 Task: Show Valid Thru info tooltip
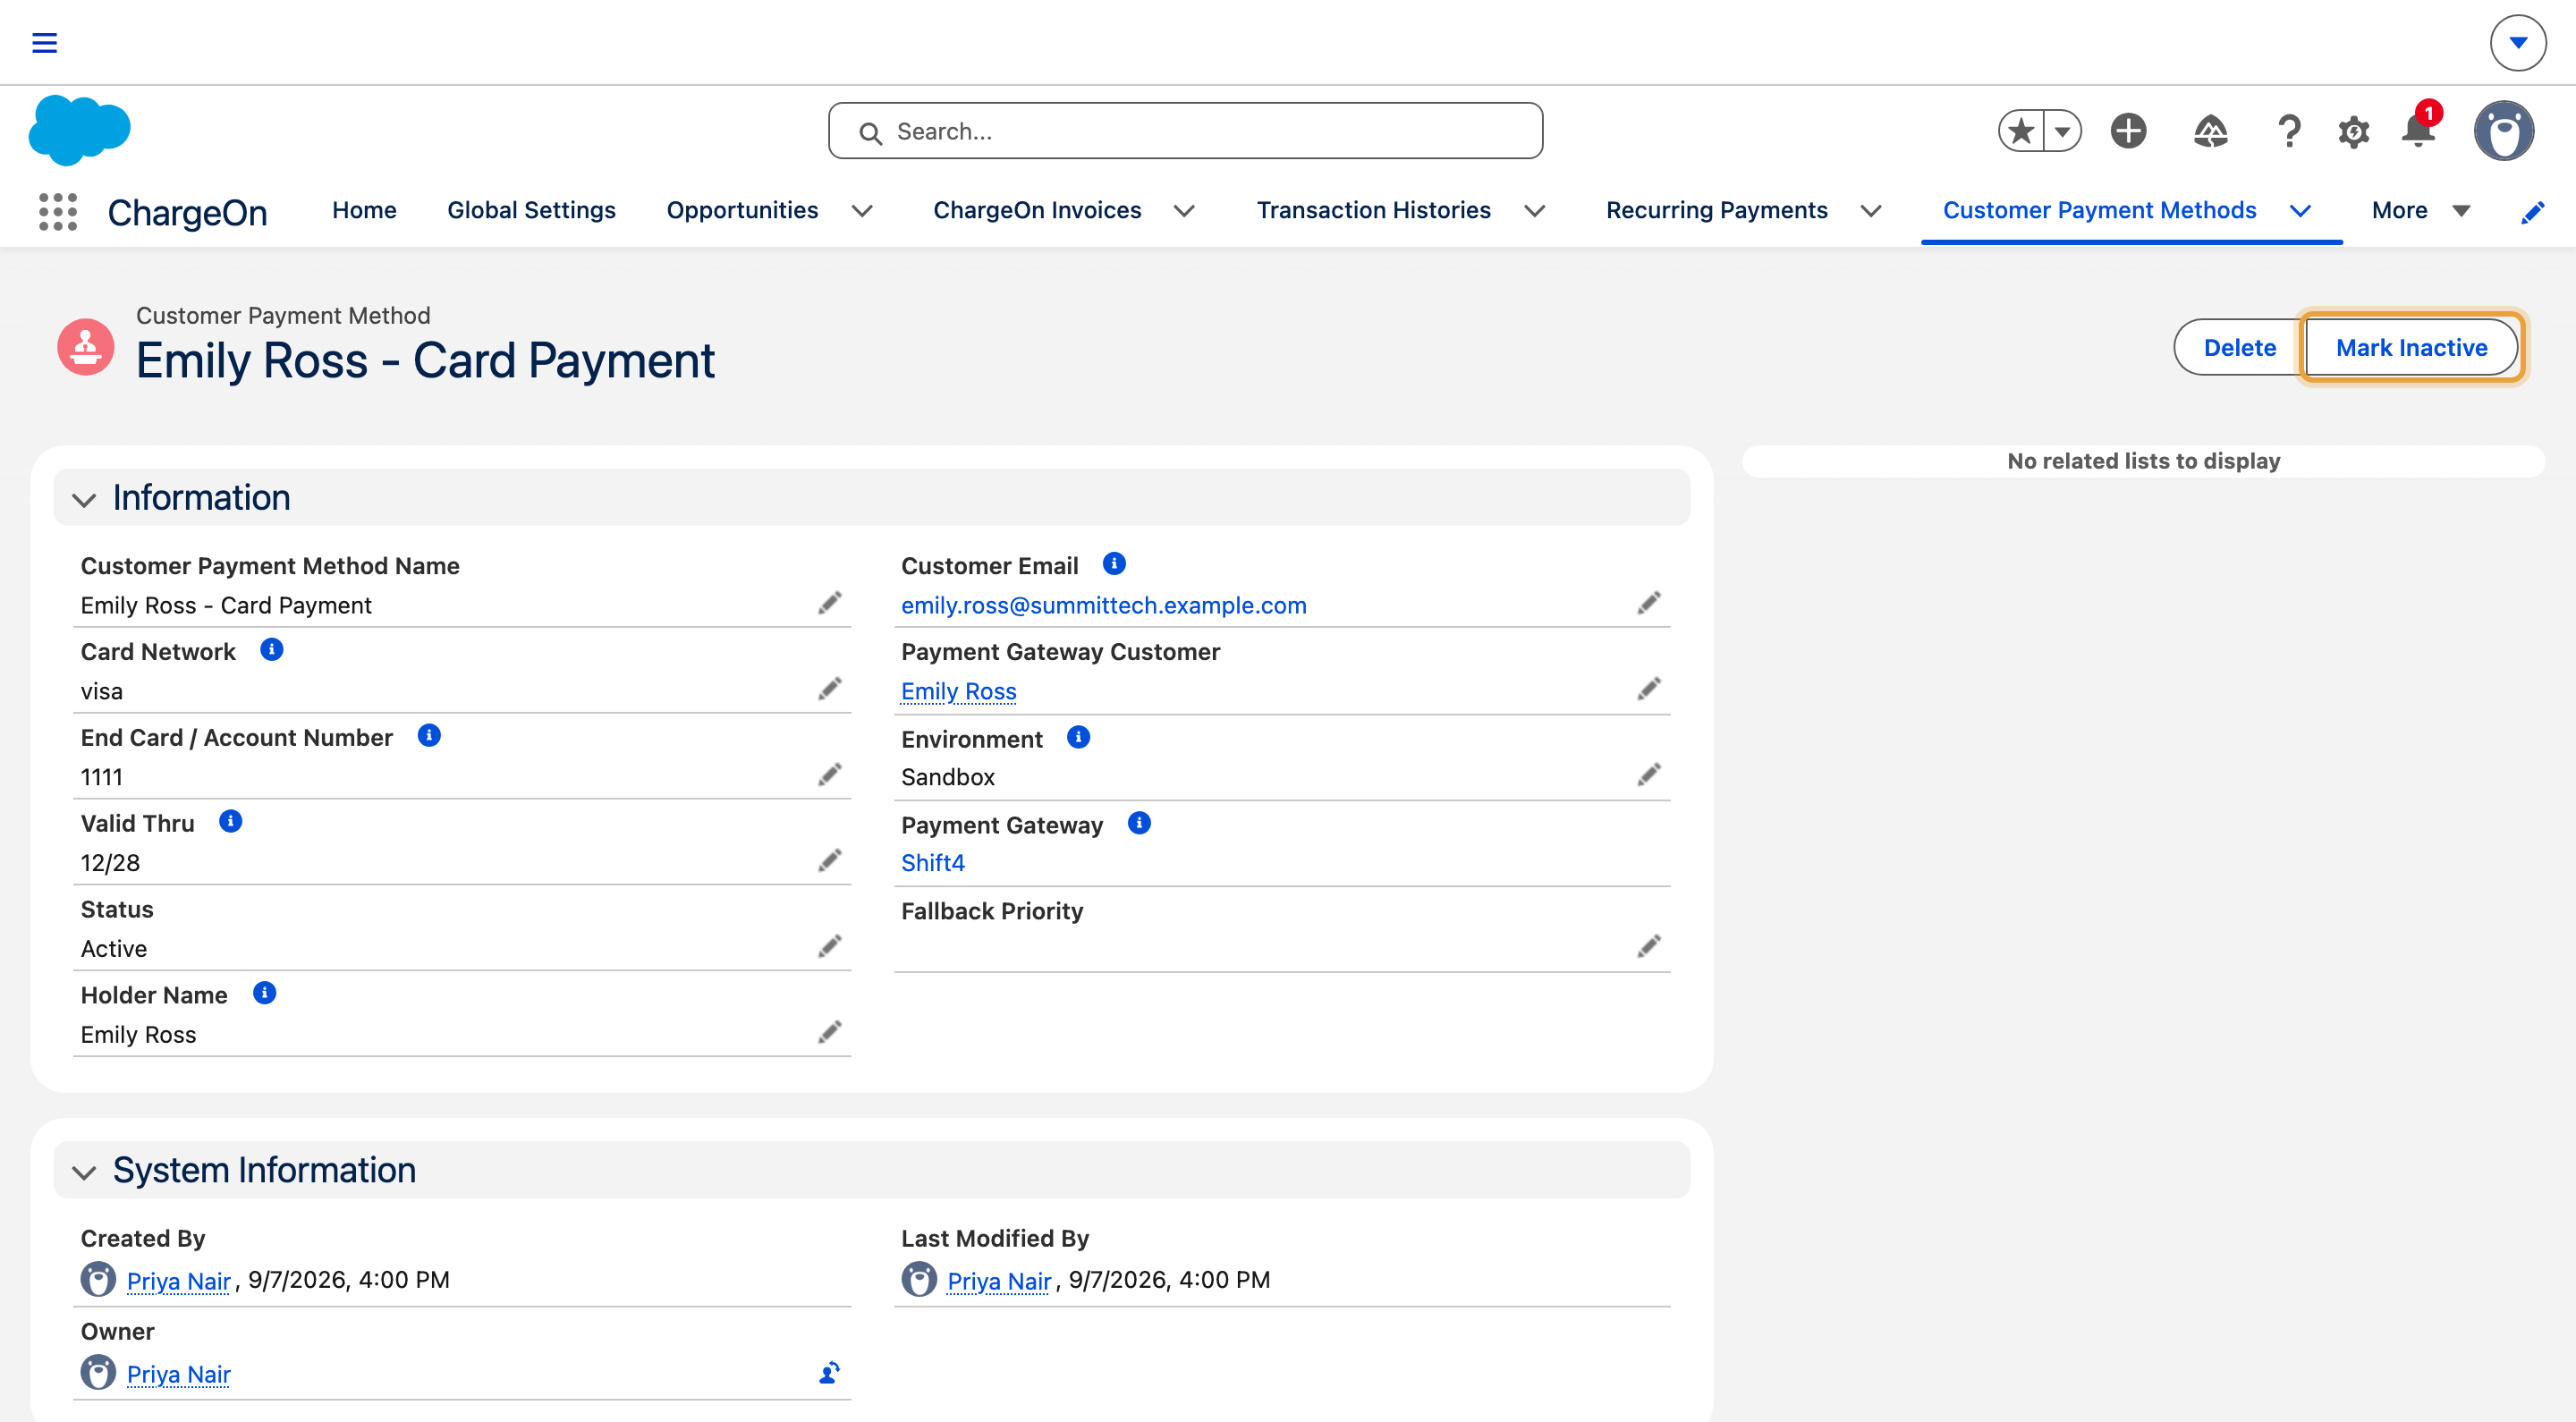(230, 822)
